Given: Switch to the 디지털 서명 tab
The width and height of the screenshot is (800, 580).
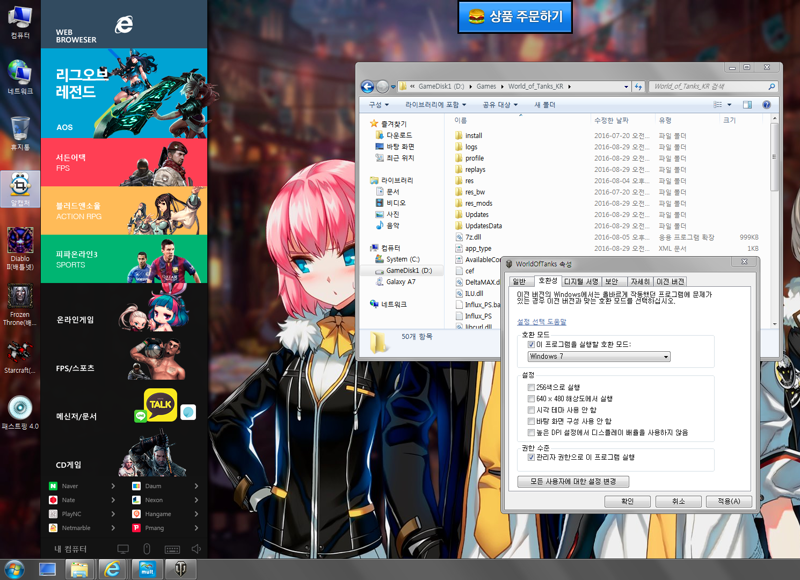Looking at the screenshot, I should pyautogui.click(x=581, y=282).
